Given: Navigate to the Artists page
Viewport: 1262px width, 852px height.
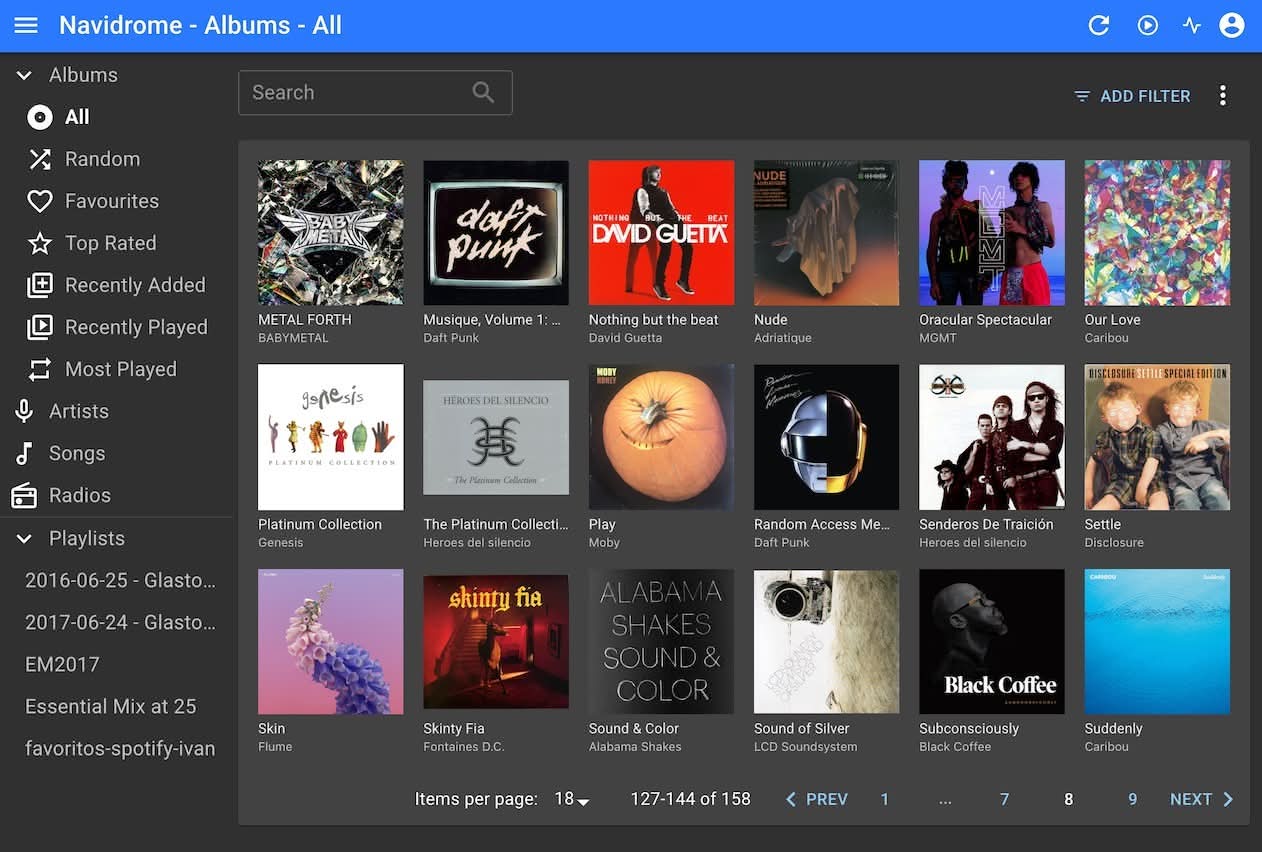Looking at the screenshot, I should [x=116, y=411].
